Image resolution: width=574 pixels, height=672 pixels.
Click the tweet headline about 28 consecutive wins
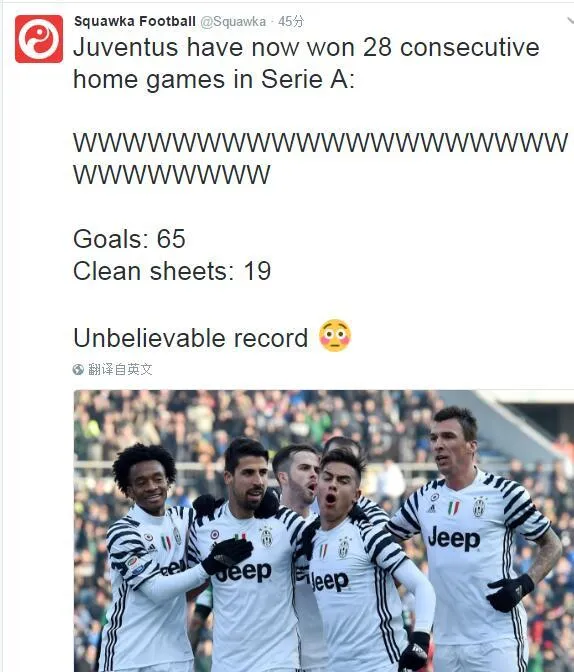click(306, 63)
